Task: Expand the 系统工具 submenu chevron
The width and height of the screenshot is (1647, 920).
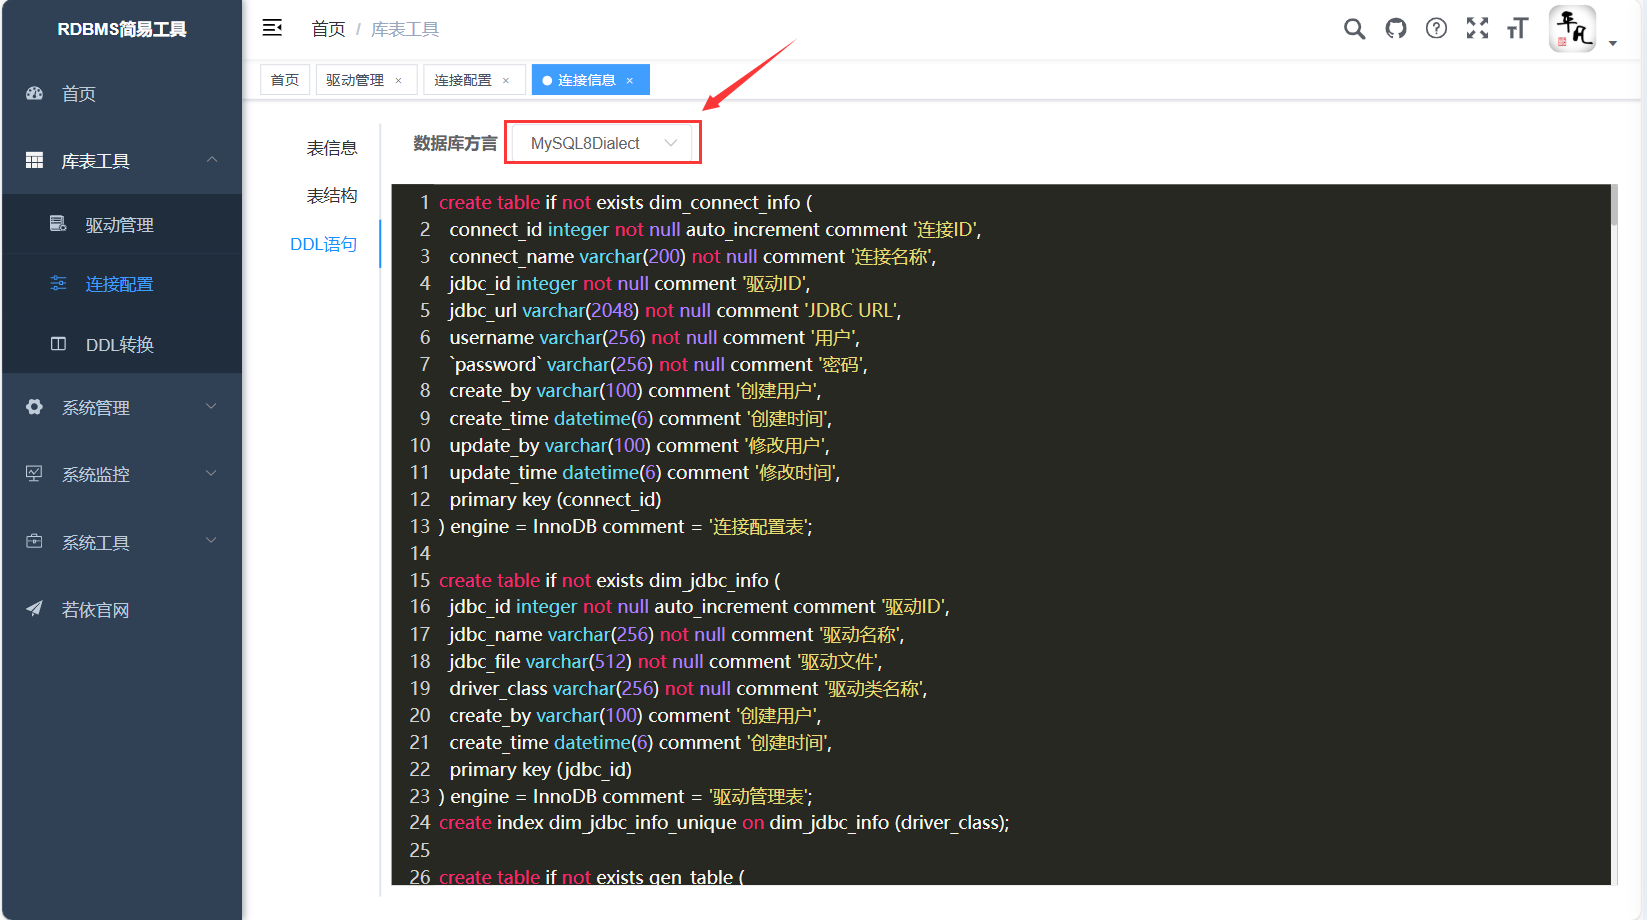Action: [x=211, y=541]
